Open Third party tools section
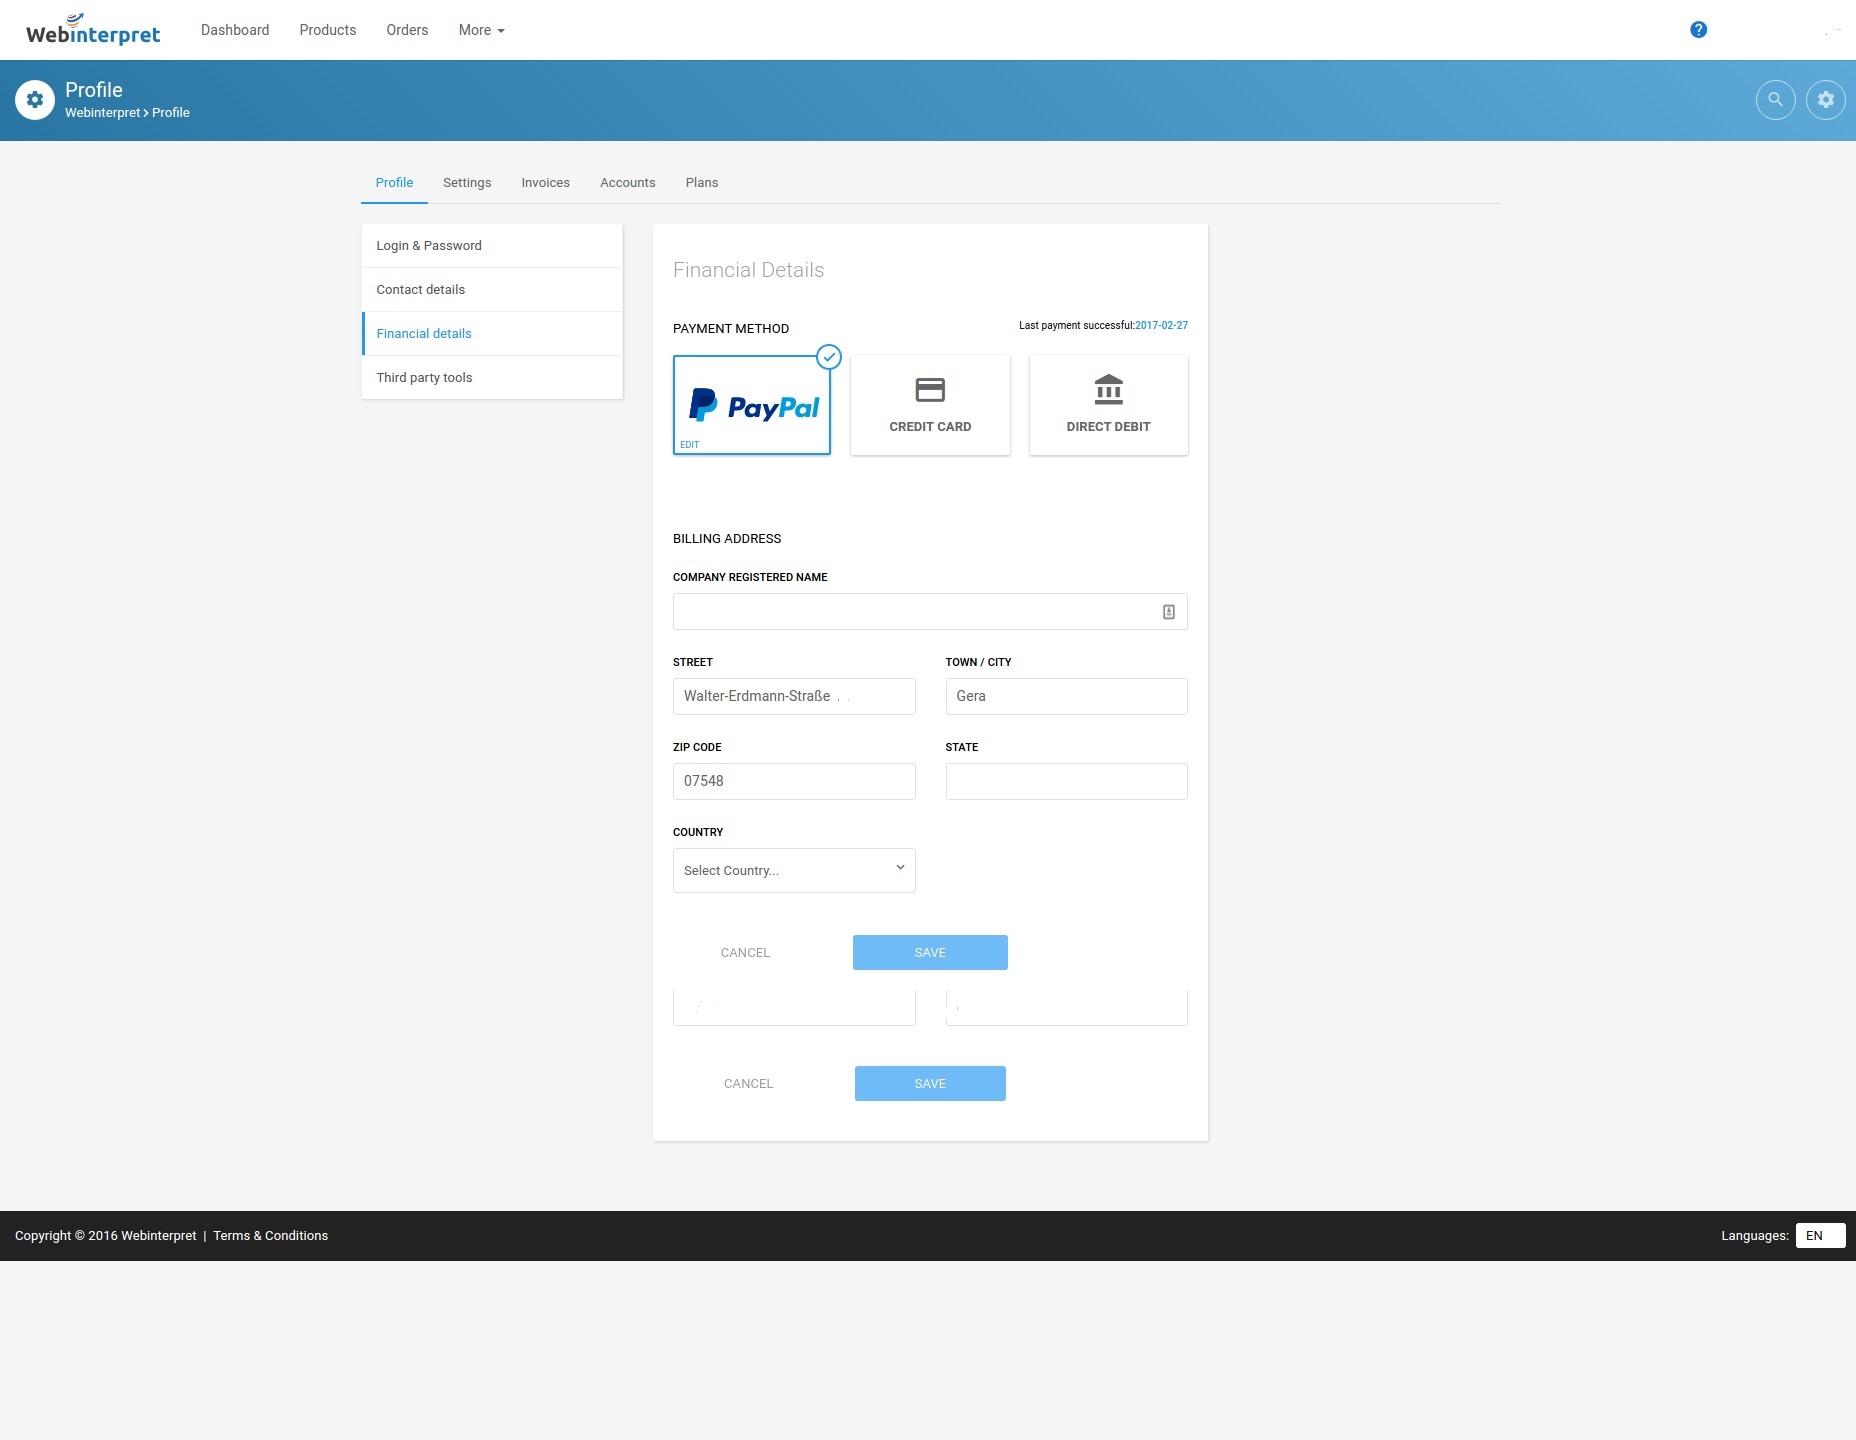Screen dimensions: 1856x1440 click(492, 378)
